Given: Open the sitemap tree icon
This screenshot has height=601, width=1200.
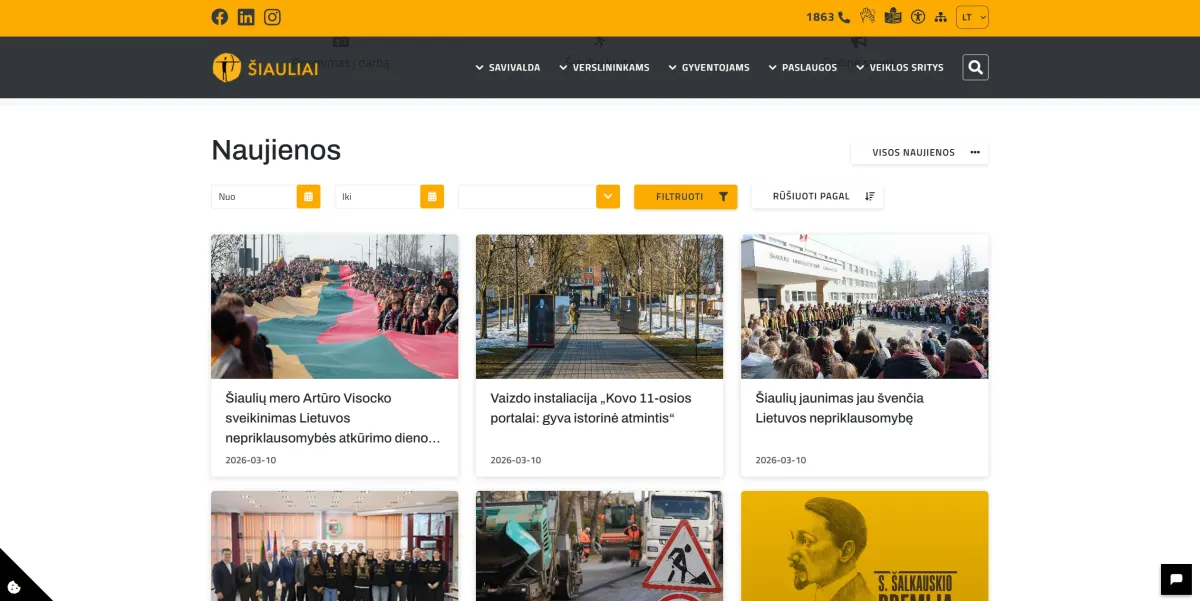Looking at the screenshot, I should 940,17.
